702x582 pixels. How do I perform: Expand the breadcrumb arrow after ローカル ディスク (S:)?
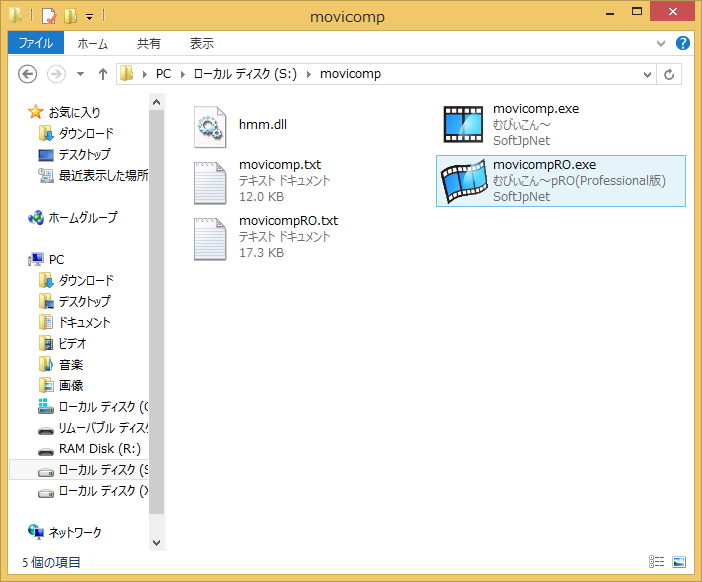(x=308, y=74)
